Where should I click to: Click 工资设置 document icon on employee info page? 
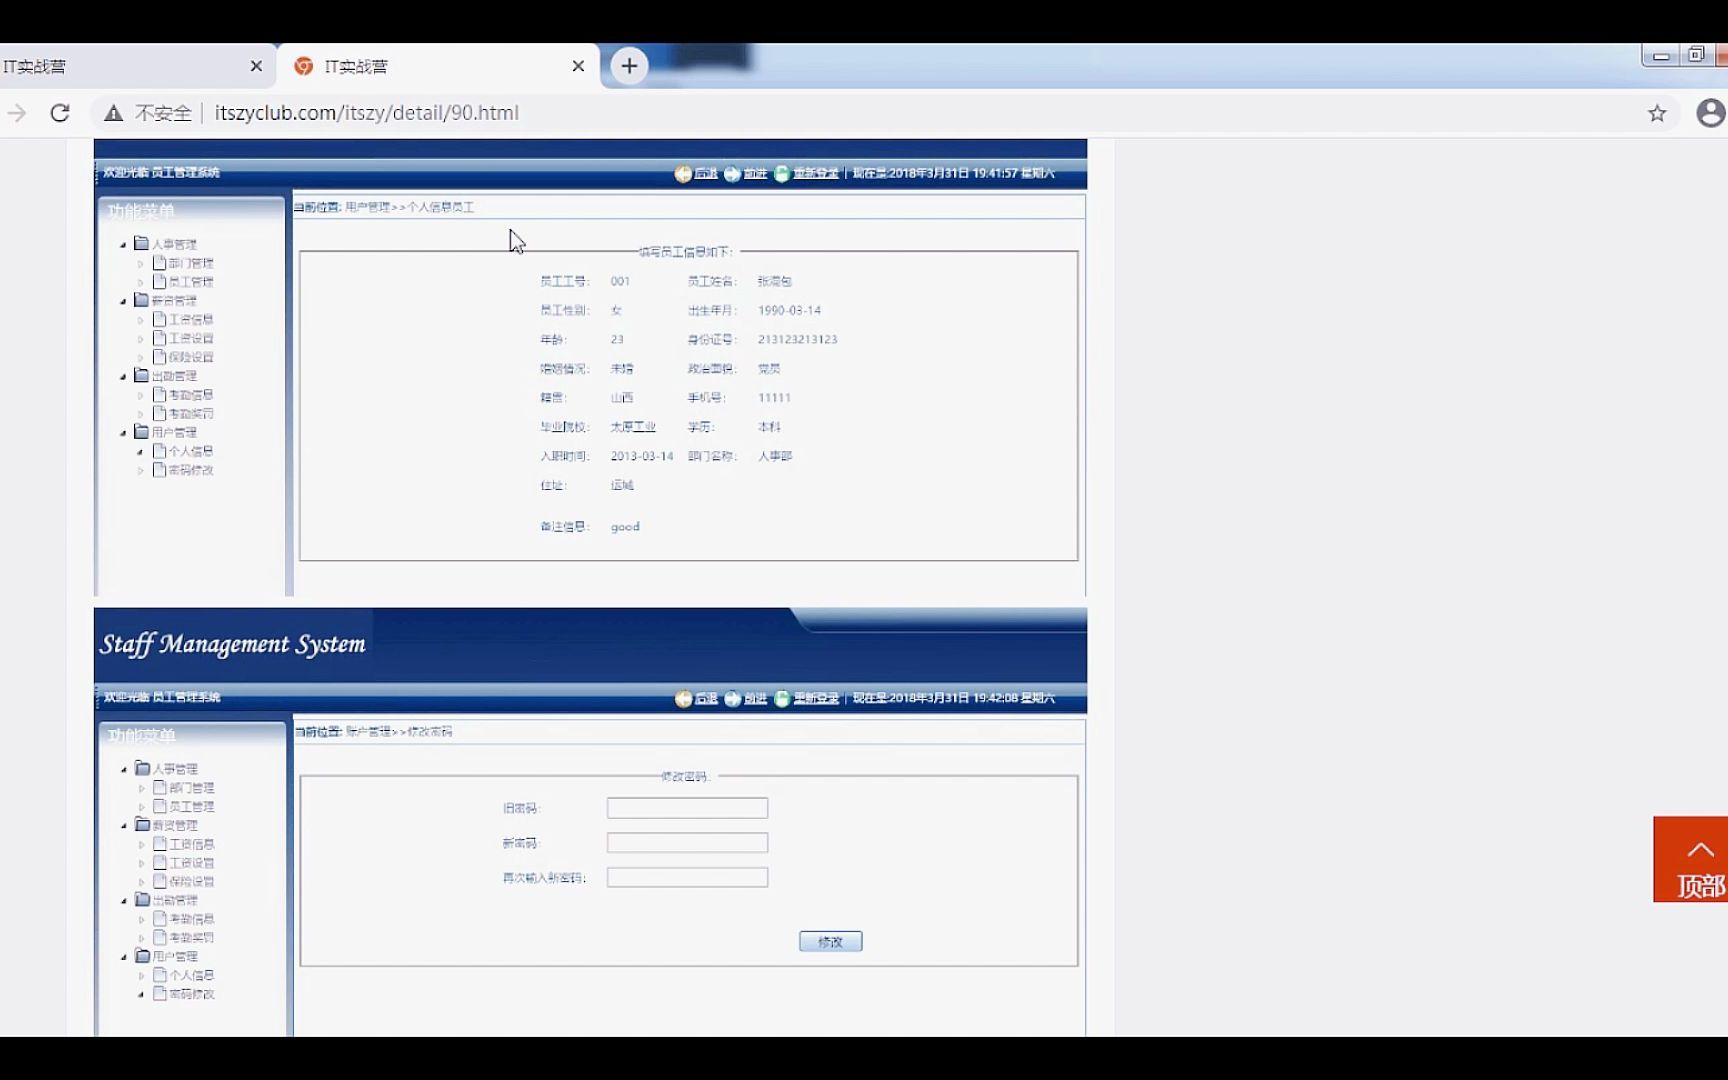click(x=159, y=338)
